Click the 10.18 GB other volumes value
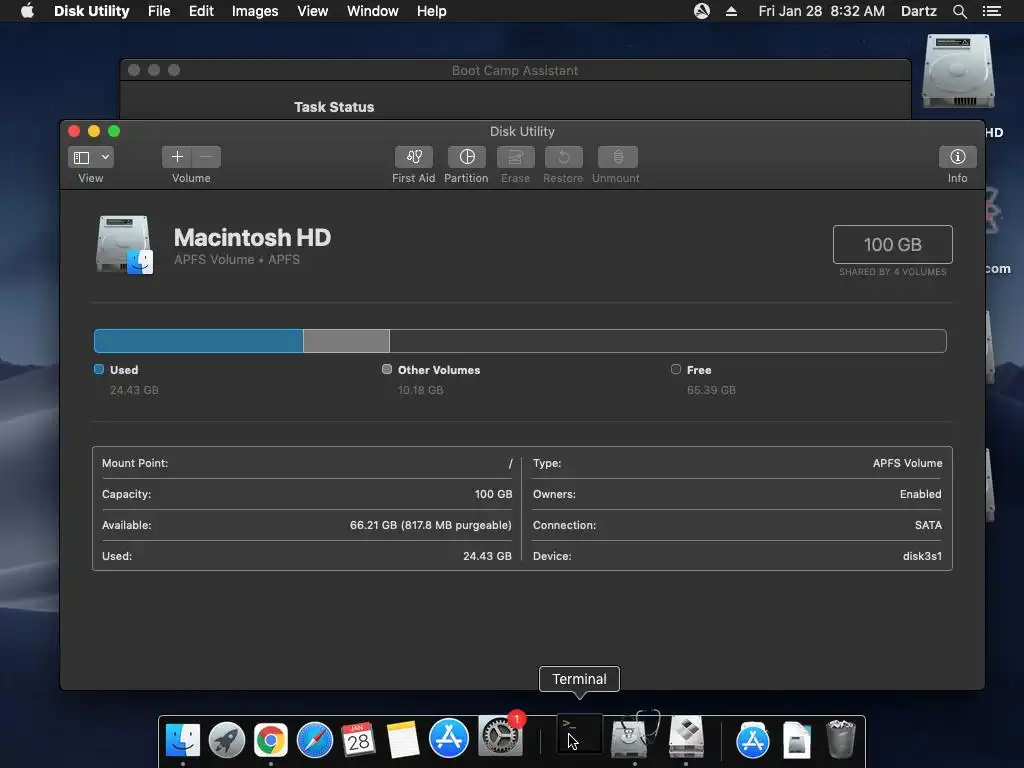This screenshot has height=768, width=1024. [x=421, y=390]
